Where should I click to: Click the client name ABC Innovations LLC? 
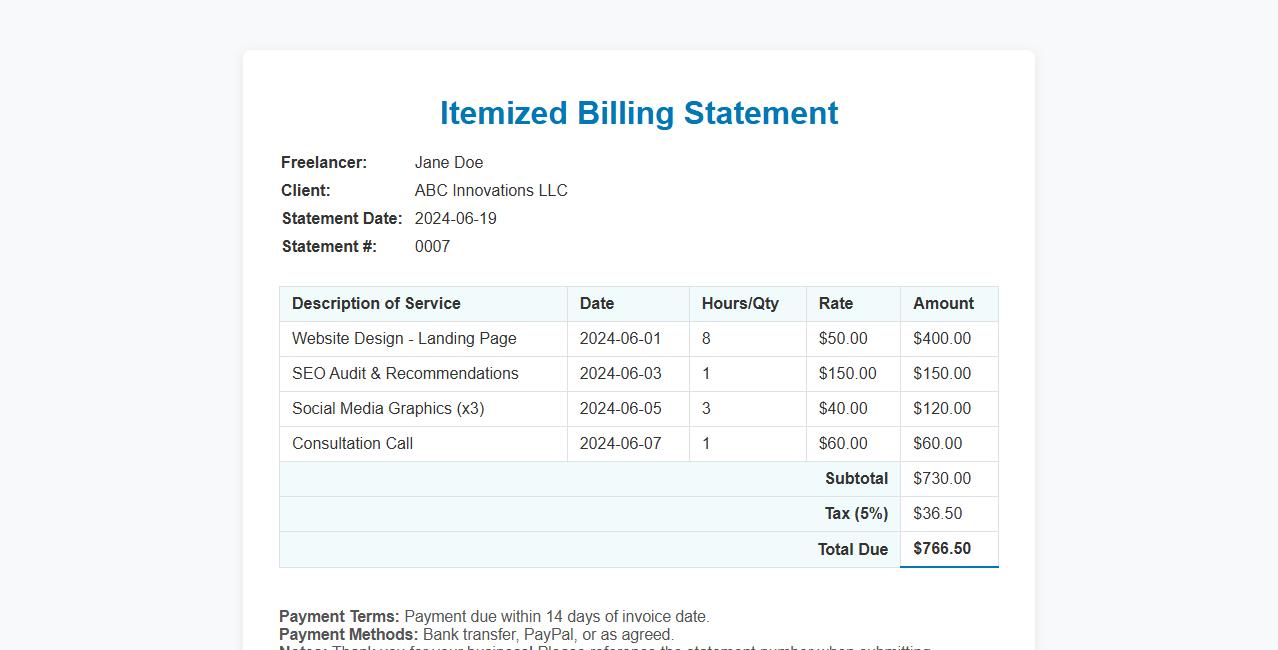coord(491,190)
